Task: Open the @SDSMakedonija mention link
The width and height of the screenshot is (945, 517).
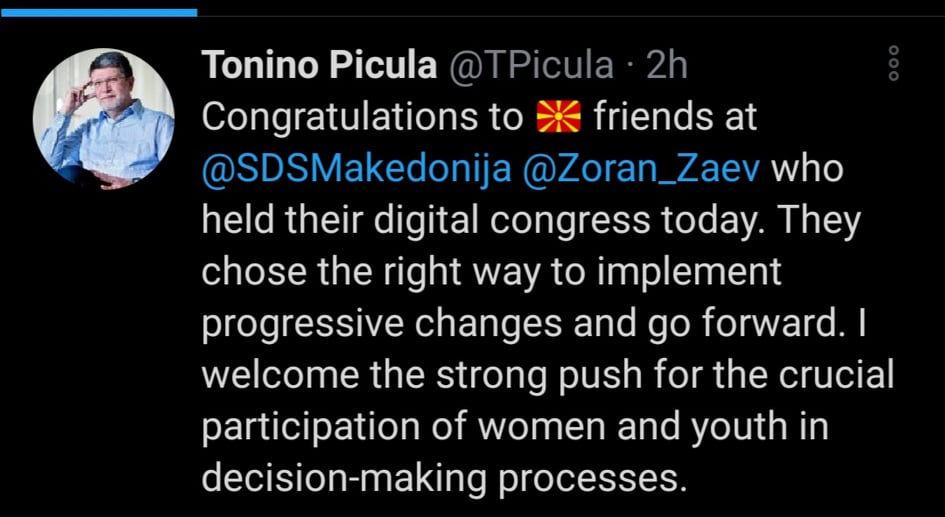Action: (x=356, y=170)
